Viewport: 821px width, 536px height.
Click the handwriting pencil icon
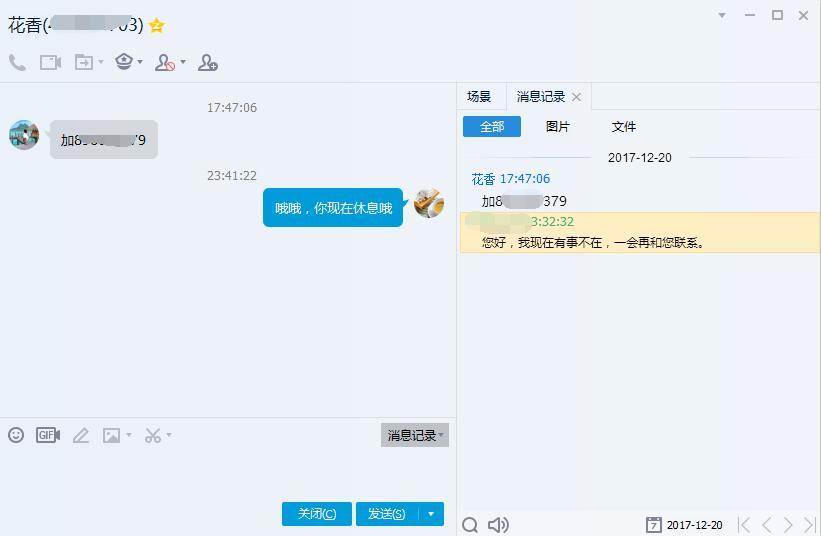point(81,435)
